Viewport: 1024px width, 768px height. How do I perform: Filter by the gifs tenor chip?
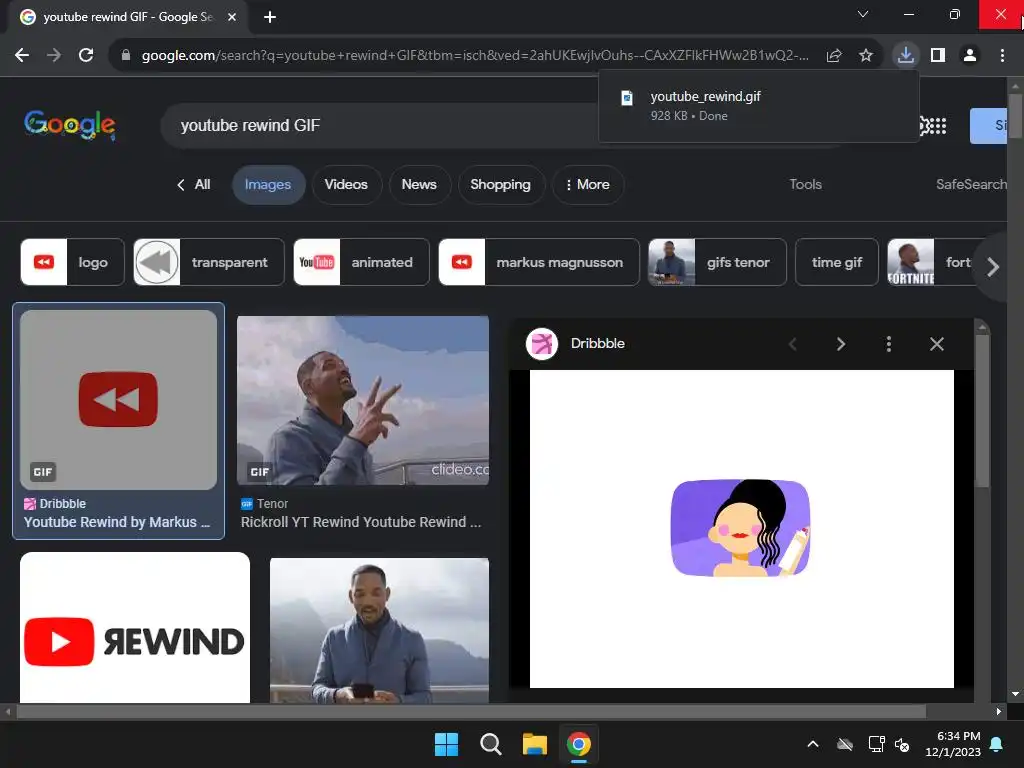coord(717,263)
